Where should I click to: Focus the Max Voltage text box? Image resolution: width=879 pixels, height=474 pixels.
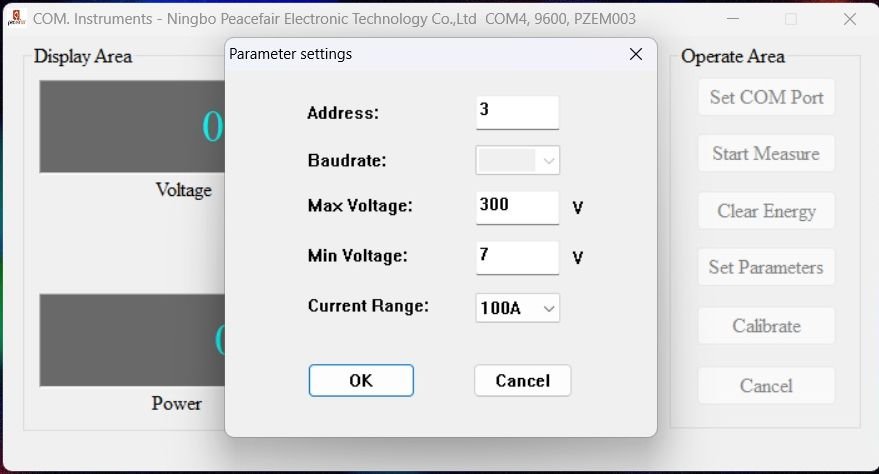(517, 207)
